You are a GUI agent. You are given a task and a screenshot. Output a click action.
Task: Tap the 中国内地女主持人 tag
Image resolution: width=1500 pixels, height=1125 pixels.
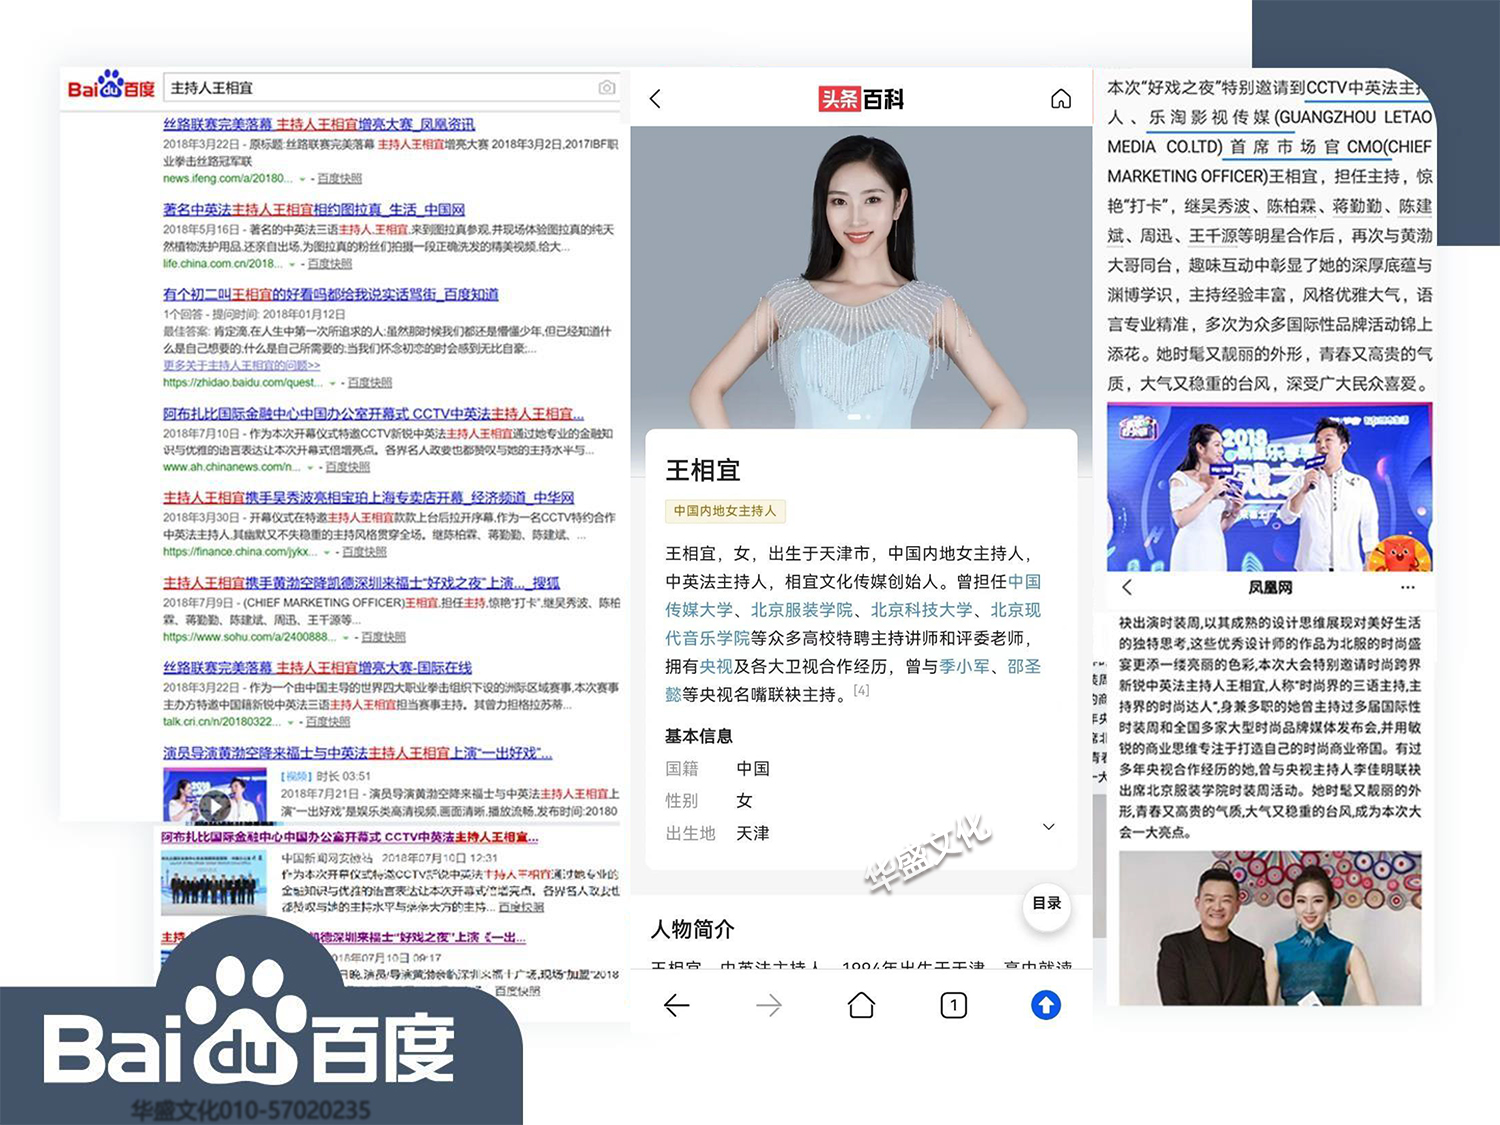[725, 511]
